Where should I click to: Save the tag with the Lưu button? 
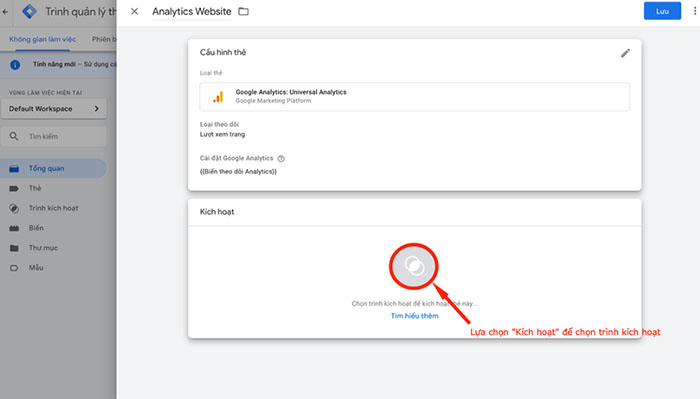[x=662, y=11]
